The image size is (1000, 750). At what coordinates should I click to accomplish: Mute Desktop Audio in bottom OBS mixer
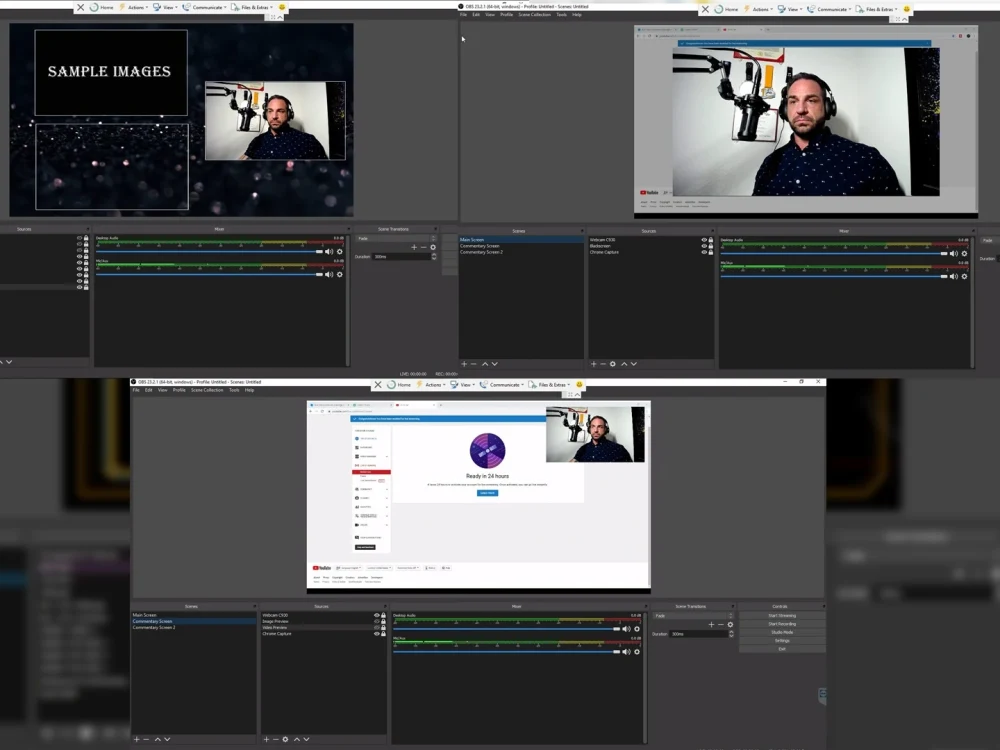(626, 629)
